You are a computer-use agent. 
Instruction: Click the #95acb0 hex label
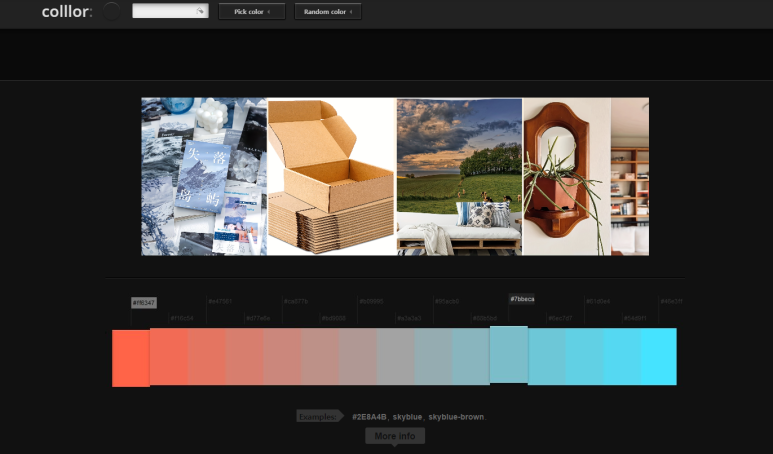click(447, 301)
